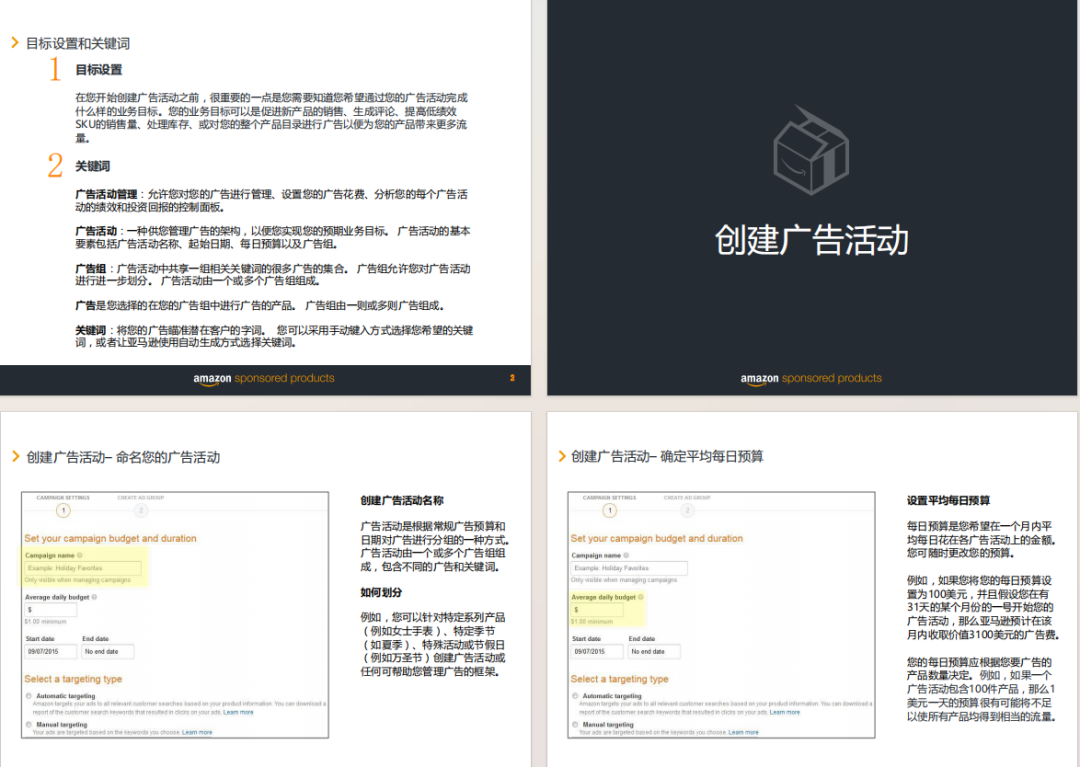
Task: Click the Amazon logo in the left slide footer
Action: click(211, 379)
